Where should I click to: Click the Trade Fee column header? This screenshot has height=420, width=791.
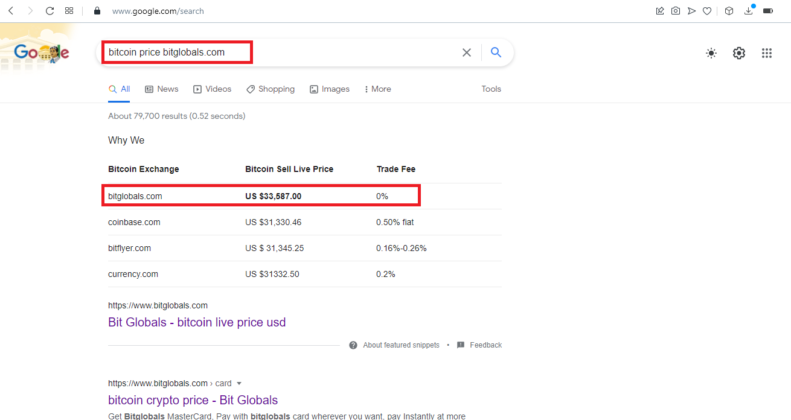coord(396,169)
